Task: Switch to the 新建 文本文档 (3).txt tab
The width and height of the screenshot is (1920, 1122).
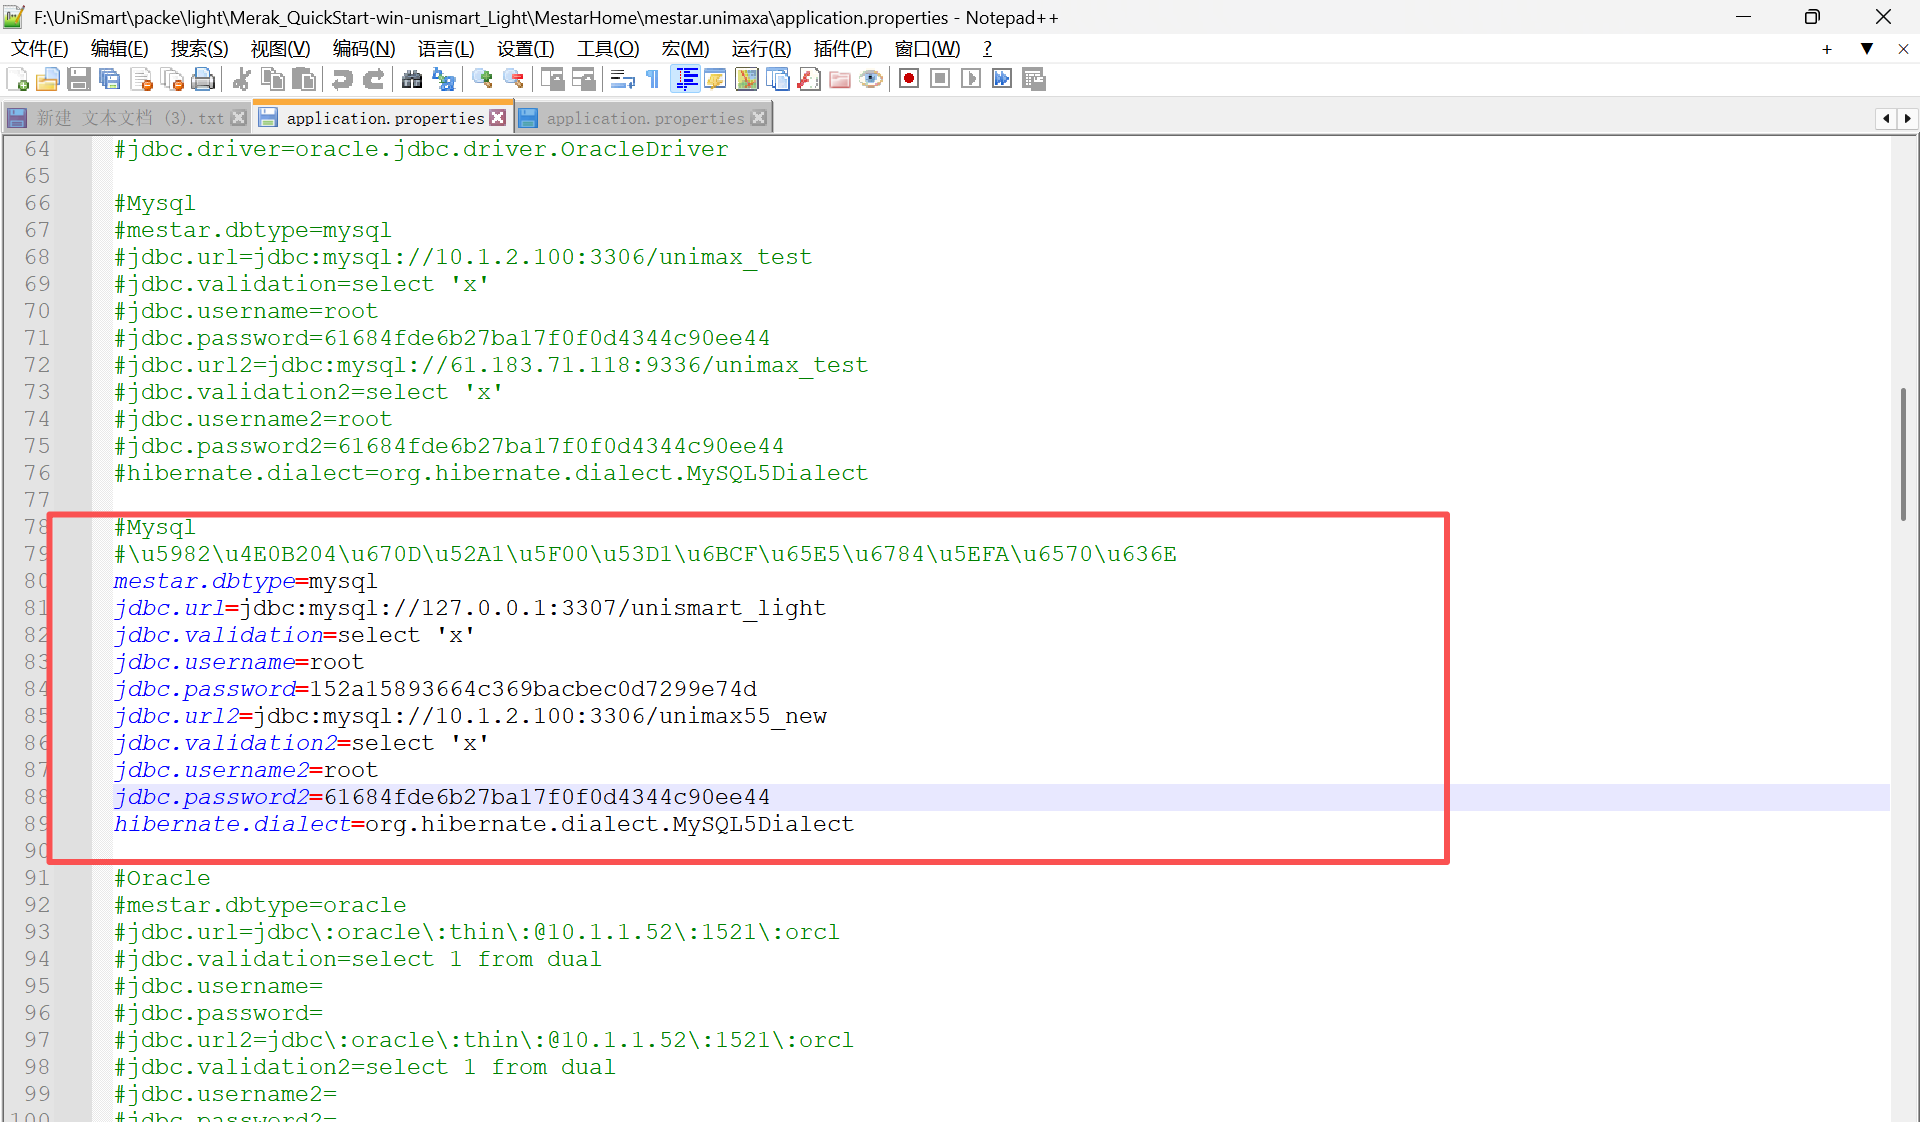Action: (x=128, y=118)
